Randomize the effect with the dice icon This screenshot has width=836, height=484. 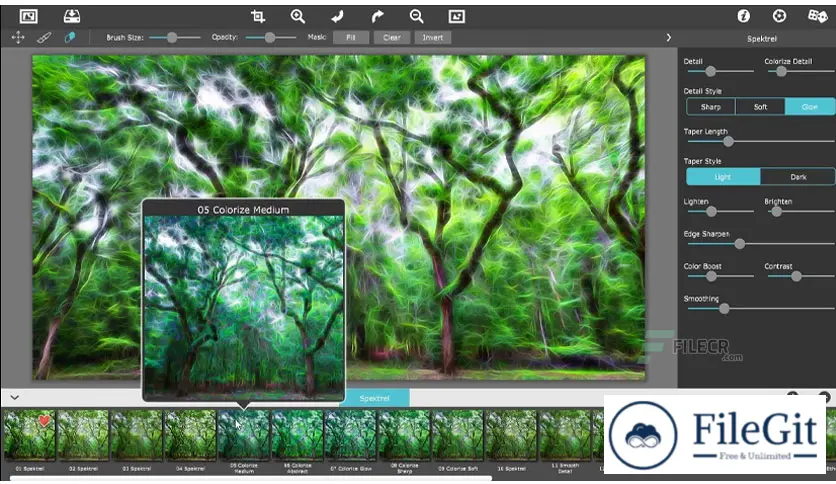point(817,16)
